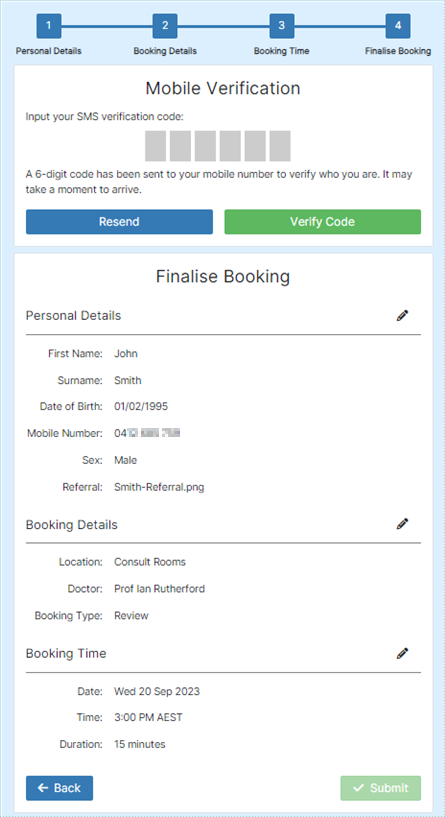This screenshot has width=445, height=817.
Task: Focus the first verification code digit box
Action: pos(155,146)
